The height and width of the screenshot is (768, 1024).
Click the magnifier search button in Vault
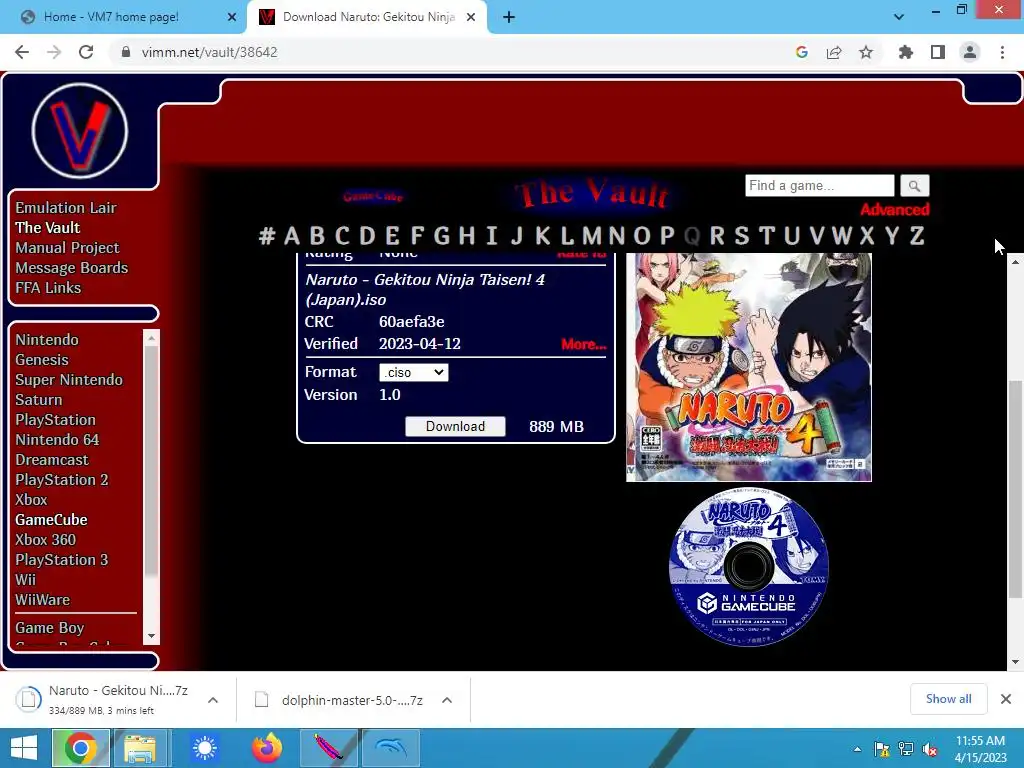(x=914, y=186)
